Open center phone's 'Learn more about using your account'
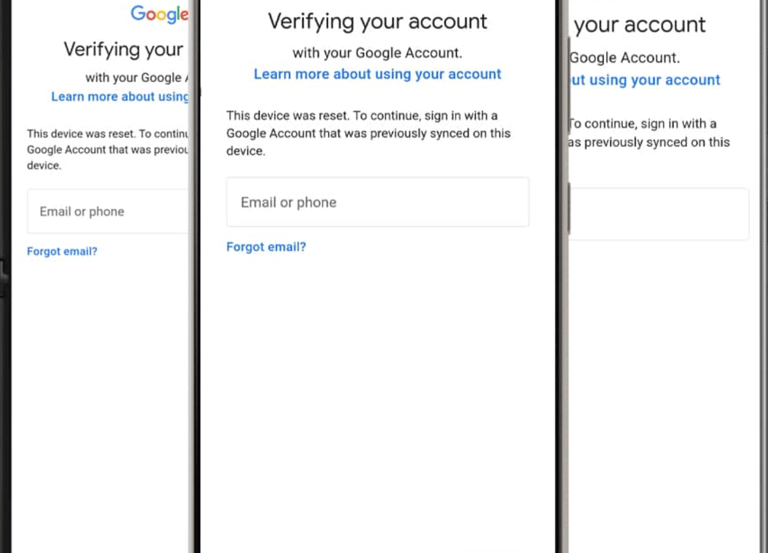This screenshot has height=553, width=768. pos(377,74)
